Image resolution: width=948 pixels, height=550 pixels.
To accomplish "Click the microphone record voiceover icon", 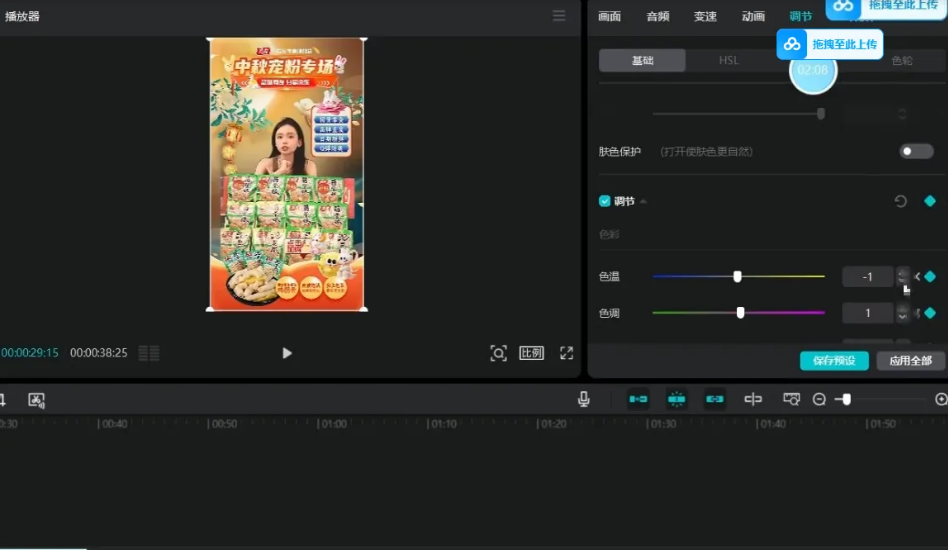I will pos(583,399).
